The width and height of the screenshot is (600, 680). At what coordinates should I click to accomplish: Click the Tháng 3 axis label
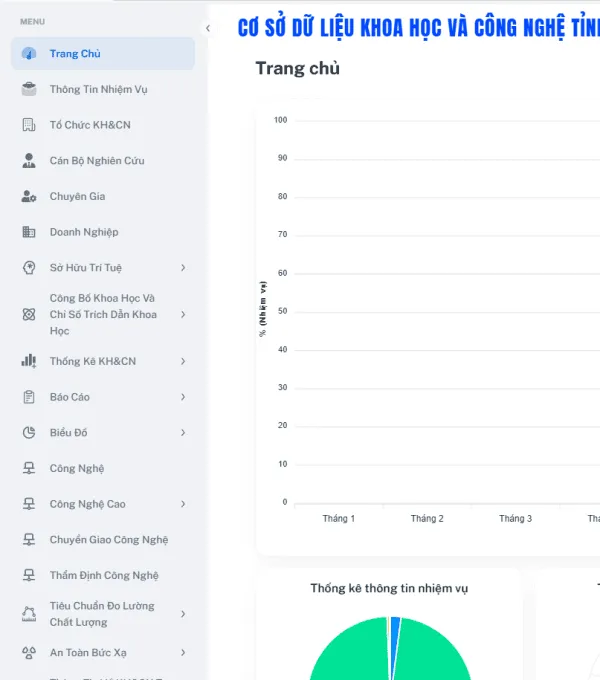[515, 519]
